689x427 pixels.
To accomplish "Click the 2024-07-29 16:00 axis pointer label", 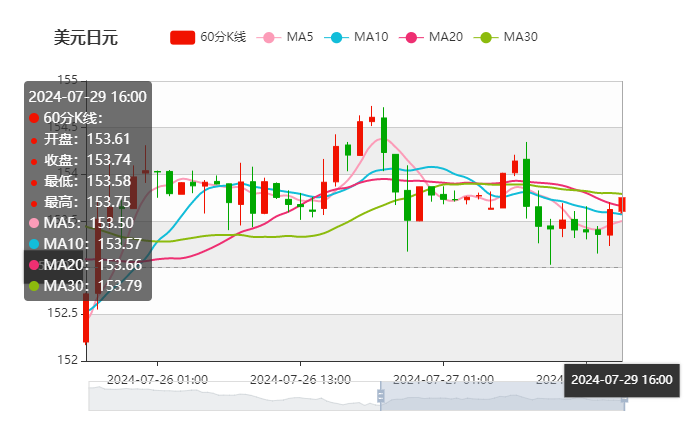I will tap(622, 380).
